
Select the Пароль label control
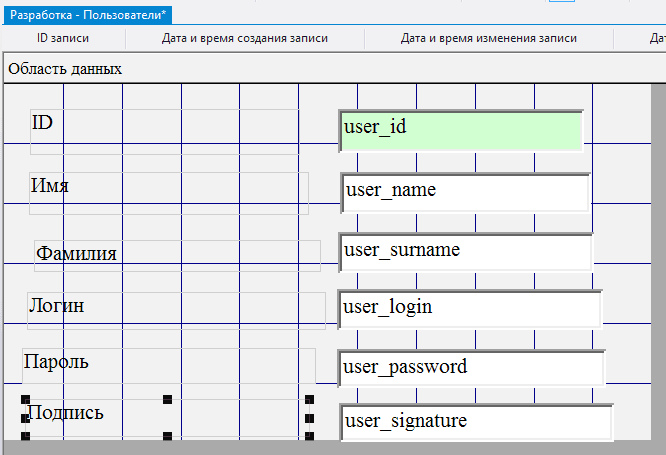(56, 361)
